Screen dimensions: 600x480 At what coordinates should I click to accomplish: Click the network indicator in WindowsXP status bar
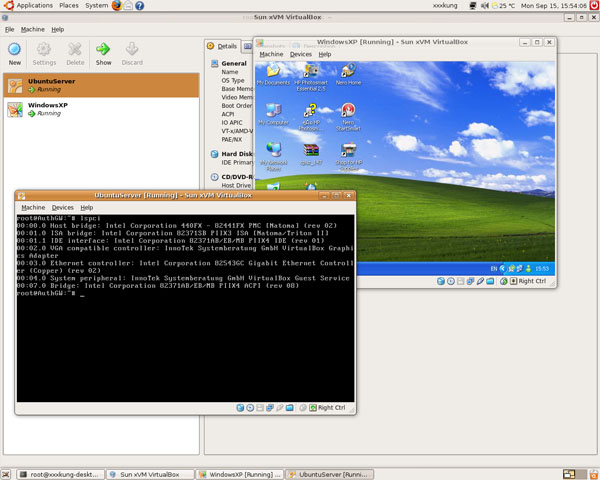[x=470, y=281]
